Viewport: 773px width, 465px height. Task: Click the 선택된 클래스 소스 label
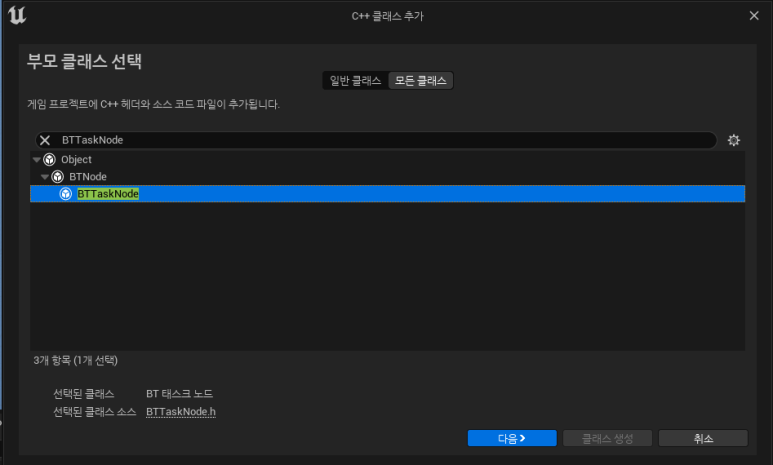point(94,411)
